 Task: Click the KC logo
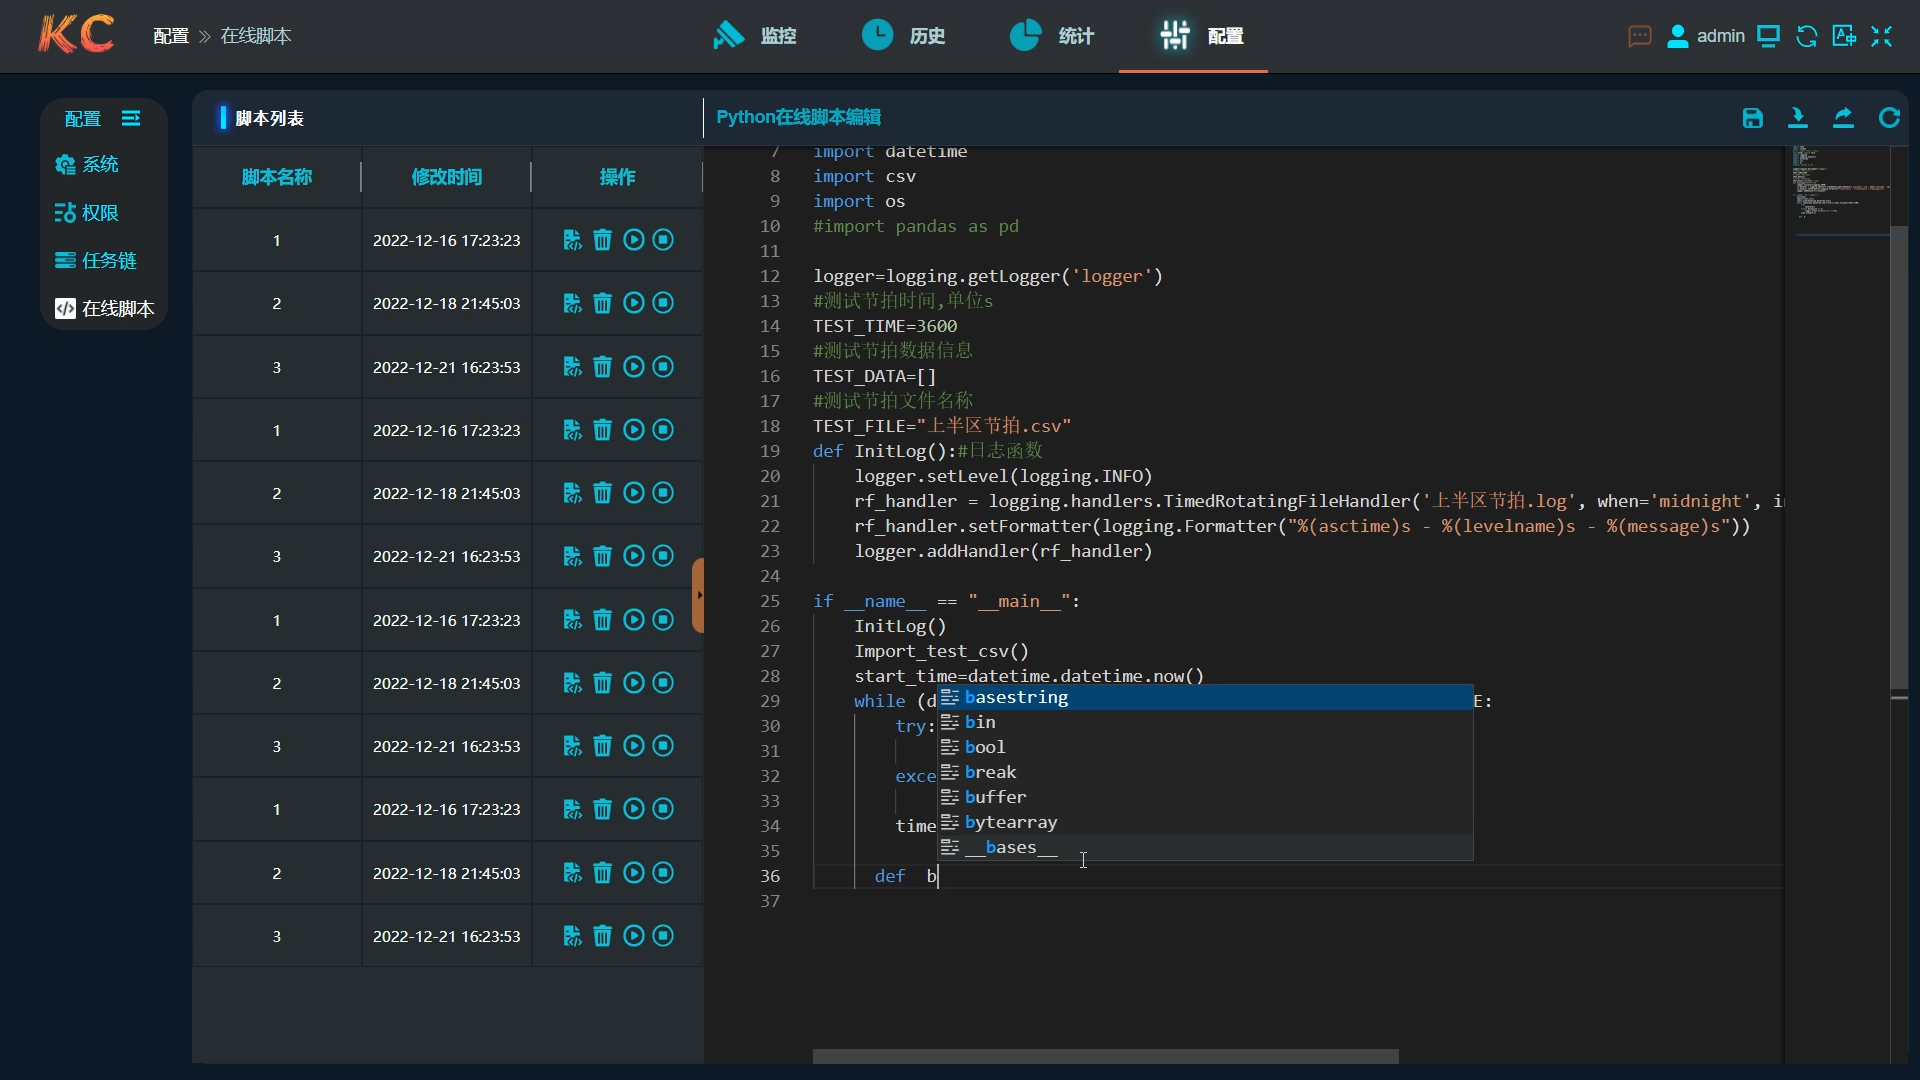pyautogui.click(x=76, y=35)
